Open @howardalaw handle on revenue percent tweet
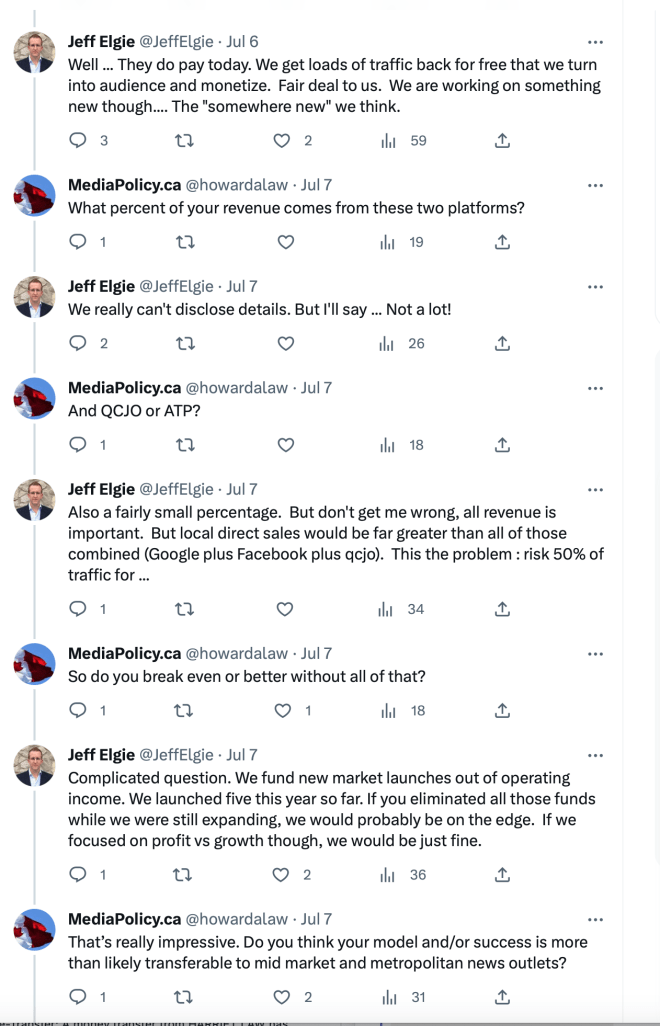This screenshot has width=660, height=1026. point(237,185)
